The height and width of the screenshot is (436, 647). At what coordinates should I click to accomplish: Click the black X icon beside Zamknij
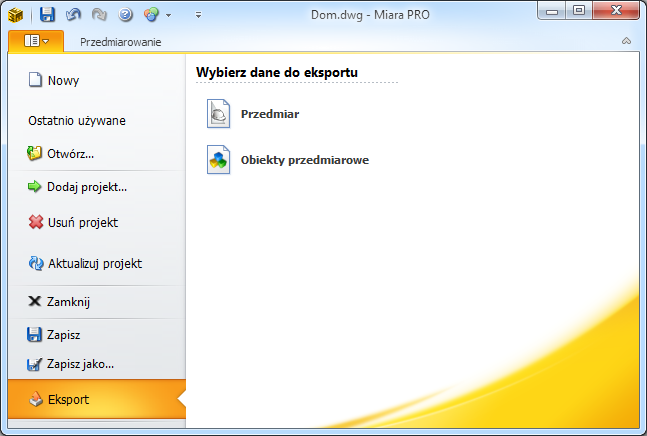tap(35, 301)
